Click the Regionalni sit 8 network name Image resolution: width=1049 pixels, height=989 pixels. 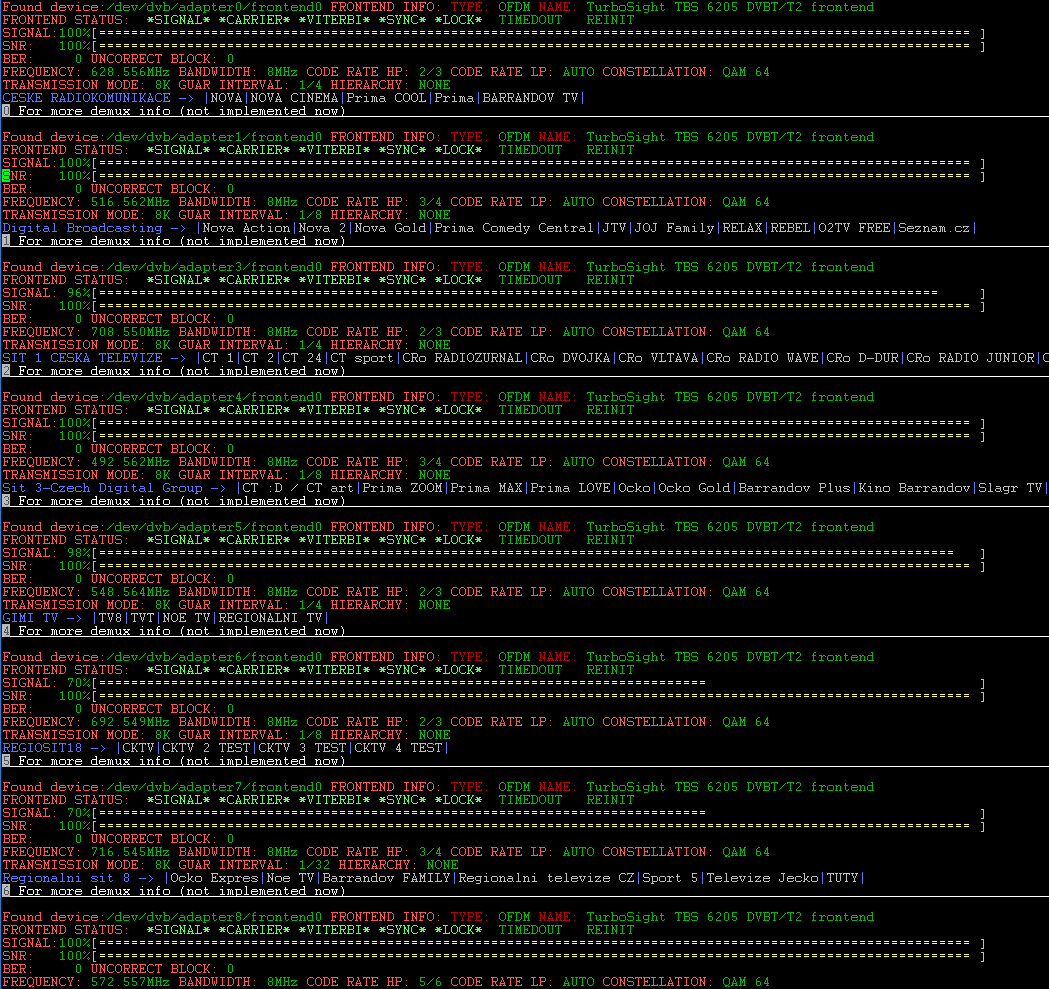coord(66,878)
